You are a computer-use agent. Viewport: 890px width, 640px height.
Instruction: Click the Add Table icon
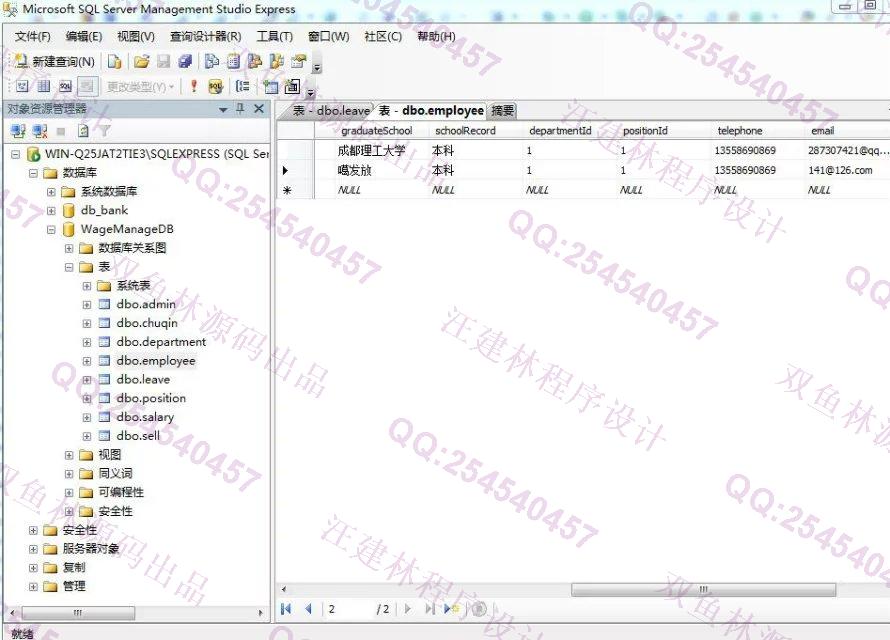click(270, 86)
